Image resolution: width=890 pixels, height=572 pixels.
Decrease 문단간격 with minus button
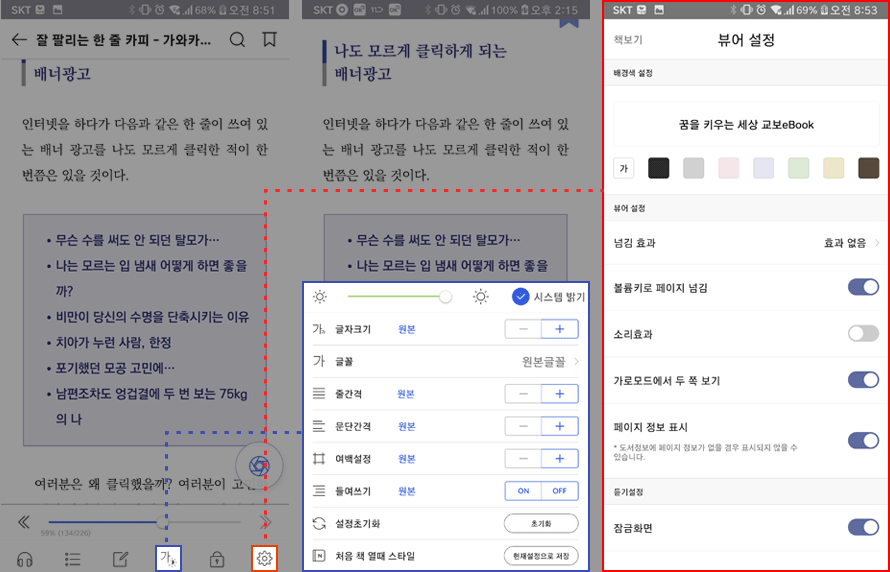[x=523, y=426]
